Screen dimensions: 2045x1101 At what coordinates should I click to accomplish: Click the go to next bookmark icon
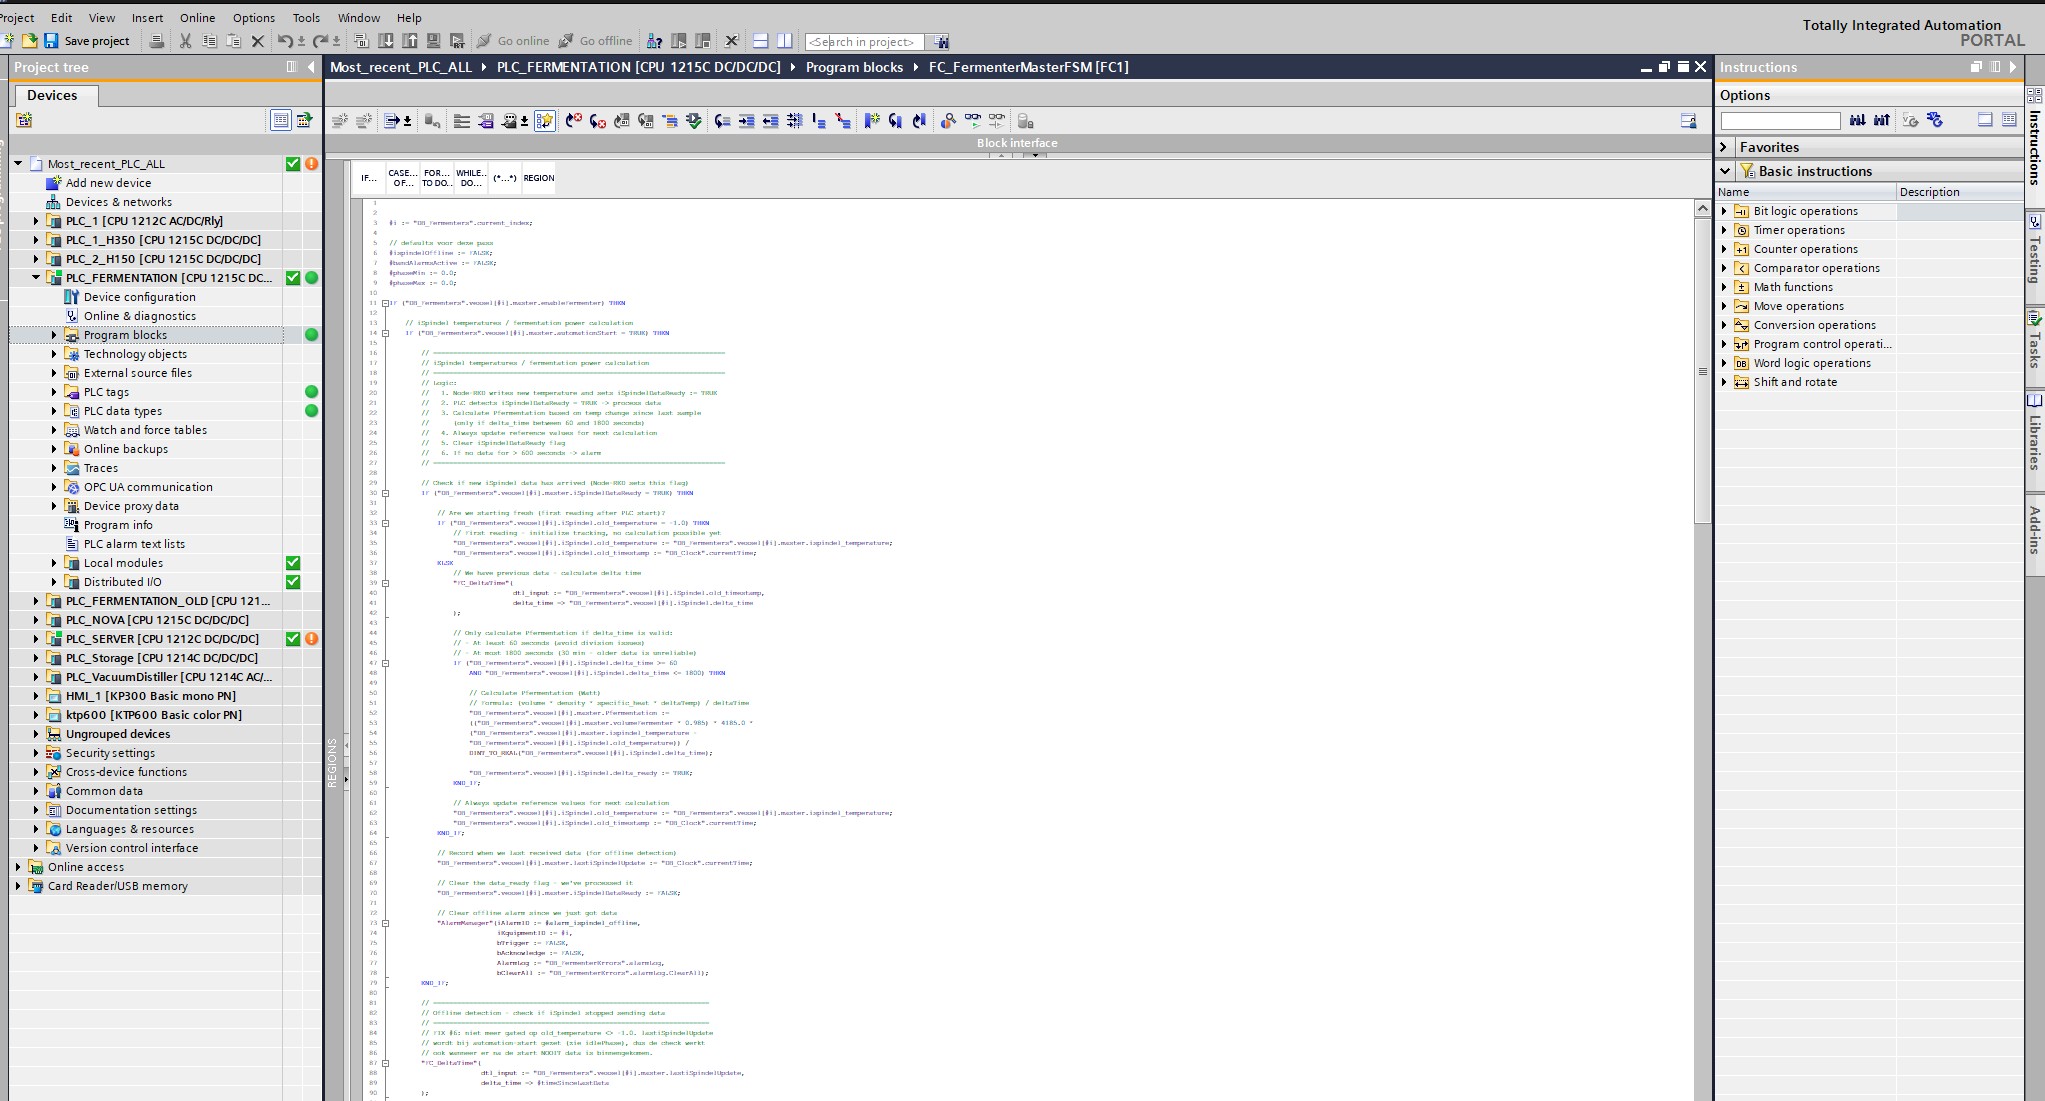896,121
